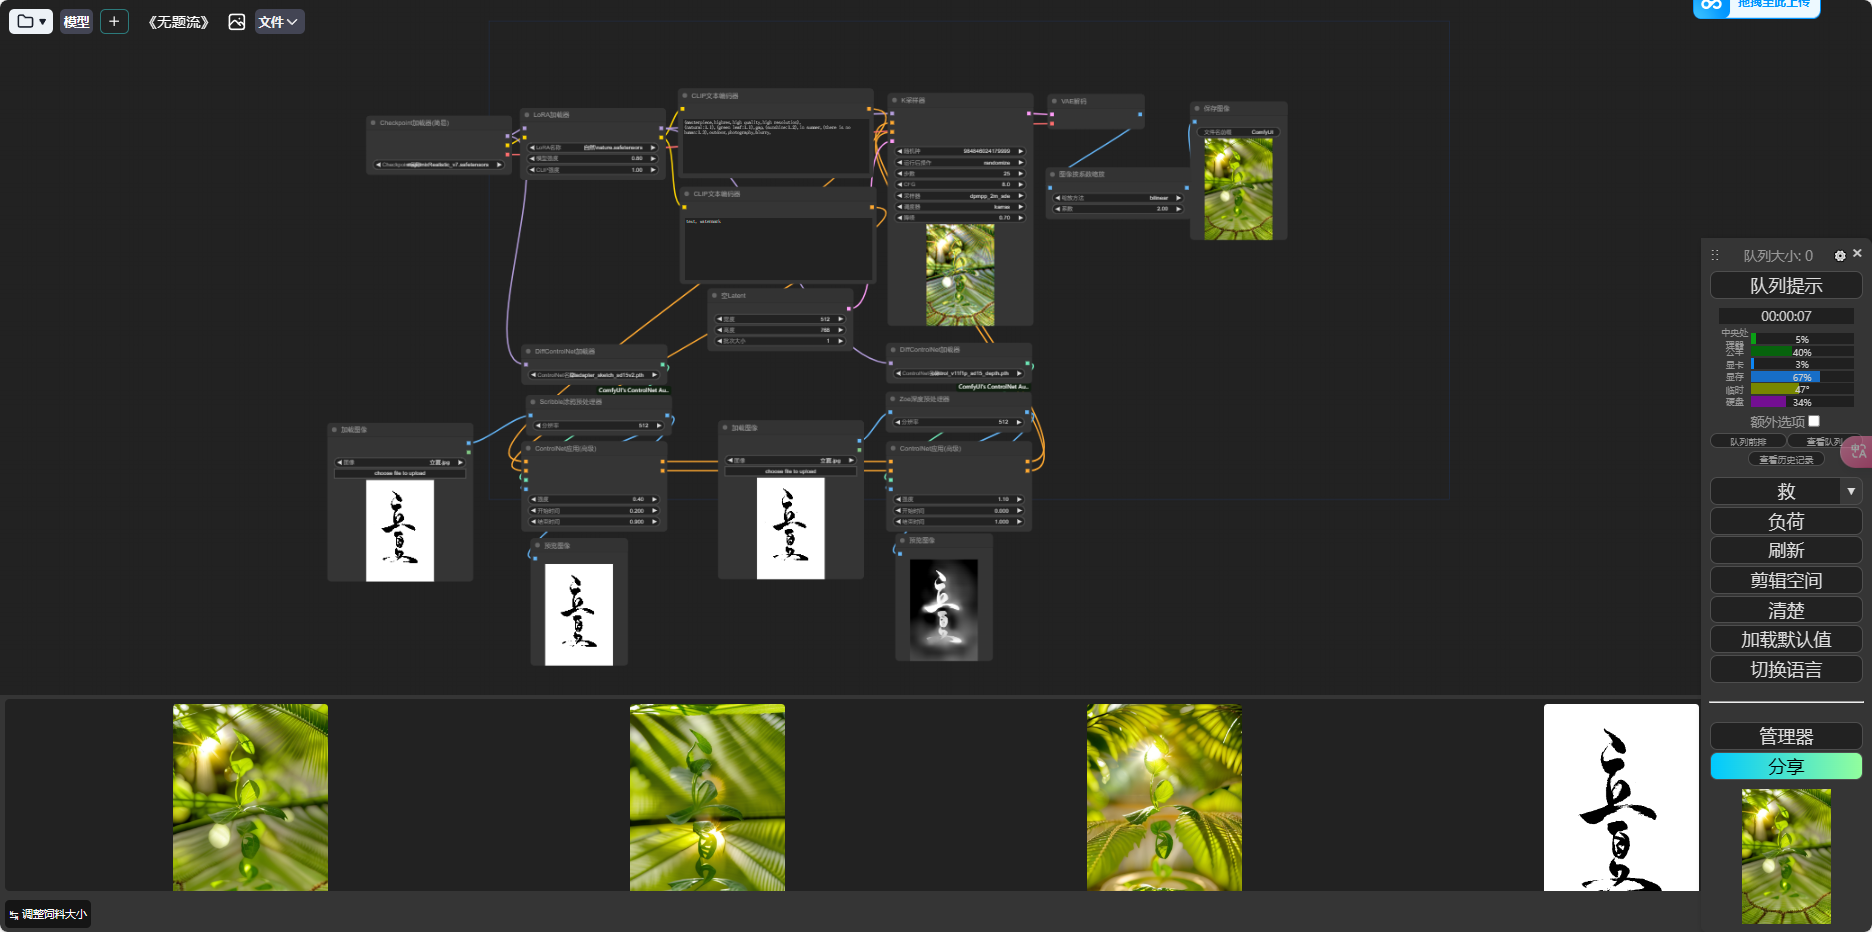Close the queue panel with X
The width and height of the screenshot is (1872, 932).
(x=1857, y=254)
